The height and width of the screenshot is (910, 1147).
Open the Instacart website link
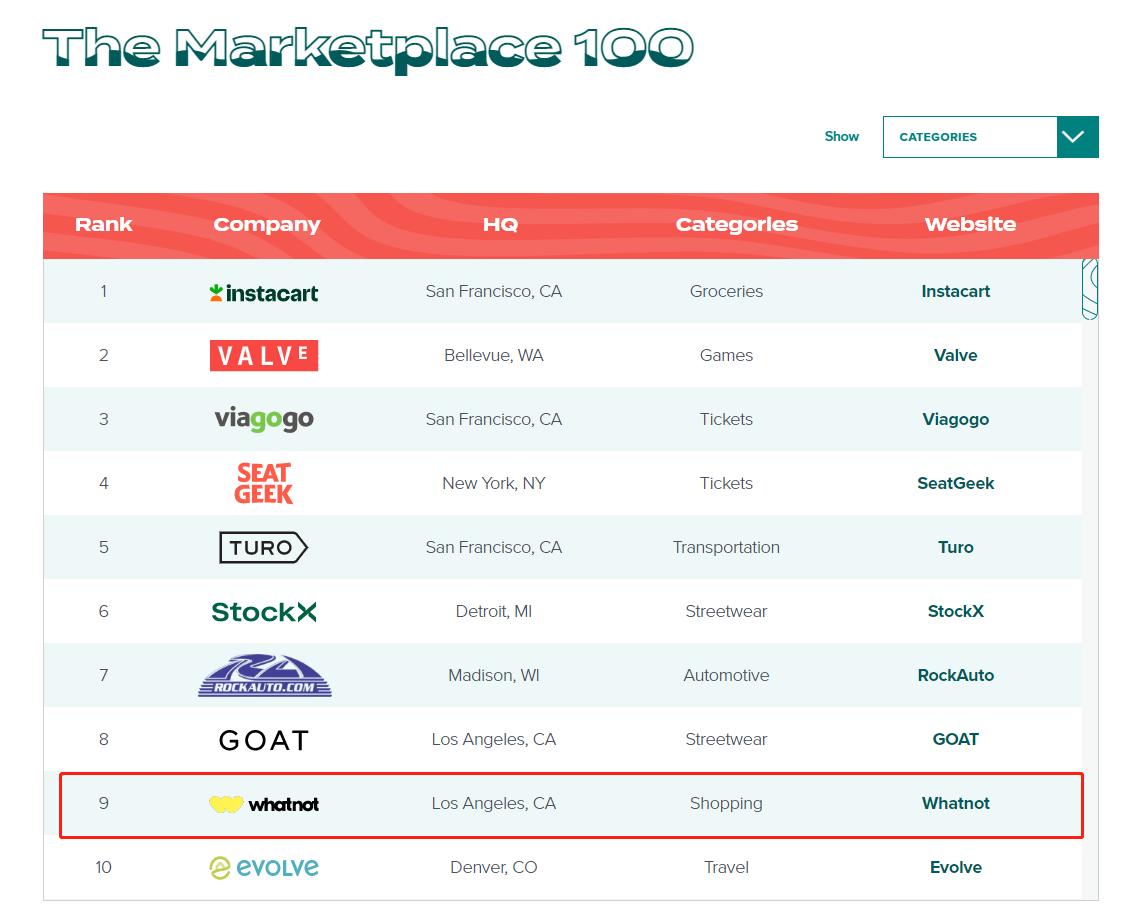tap(955, 292)
